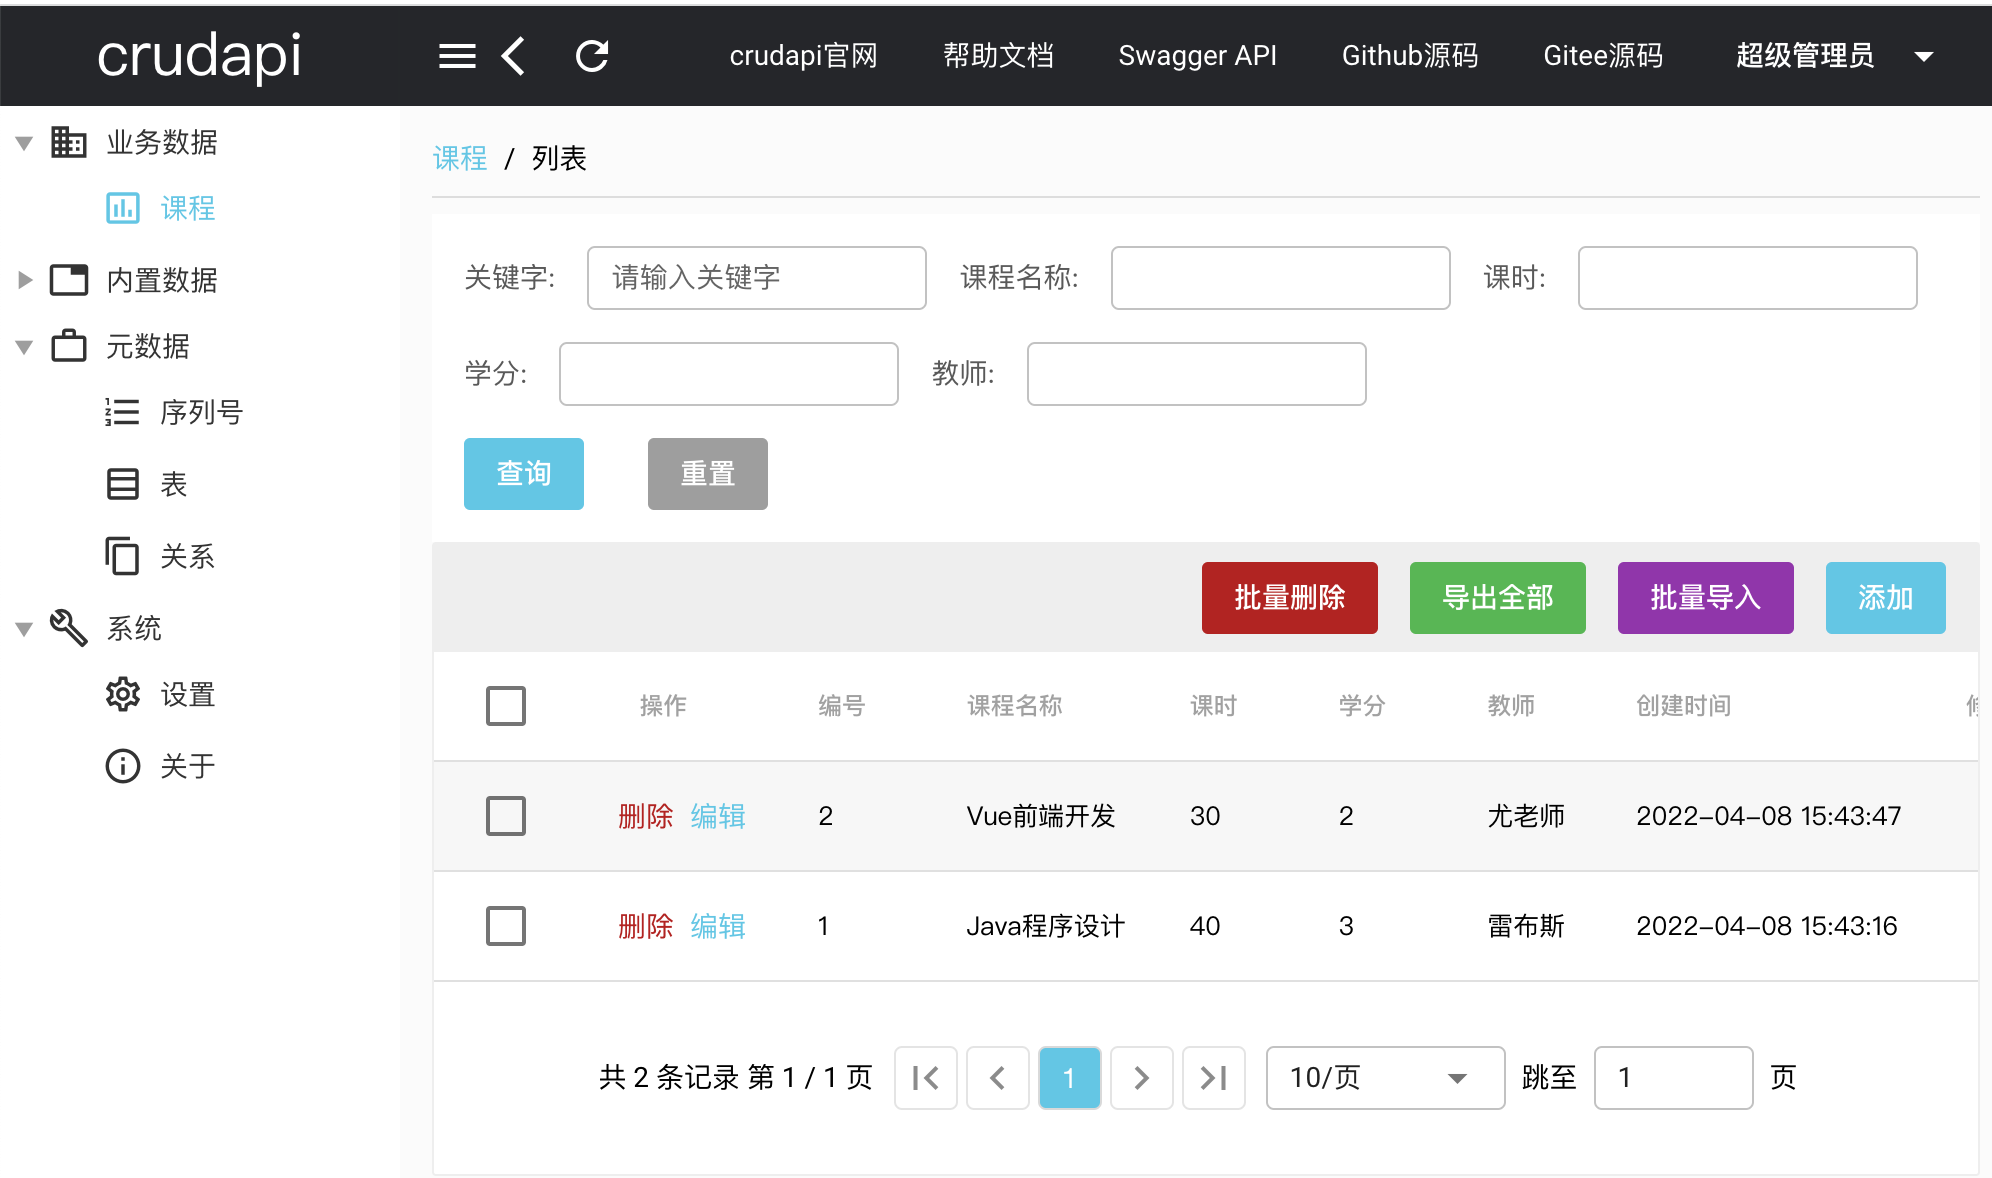
Task: Click the red 批量删除 button
Action: (x=1289, y=598)
